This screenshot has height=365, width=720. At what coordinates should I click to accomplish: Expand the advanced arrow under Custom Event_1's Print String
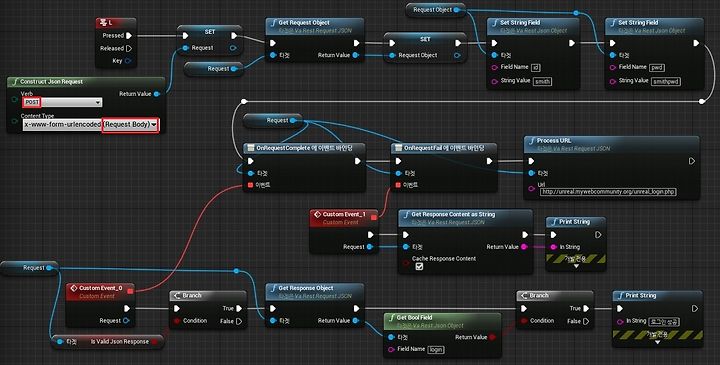[577, 266]
